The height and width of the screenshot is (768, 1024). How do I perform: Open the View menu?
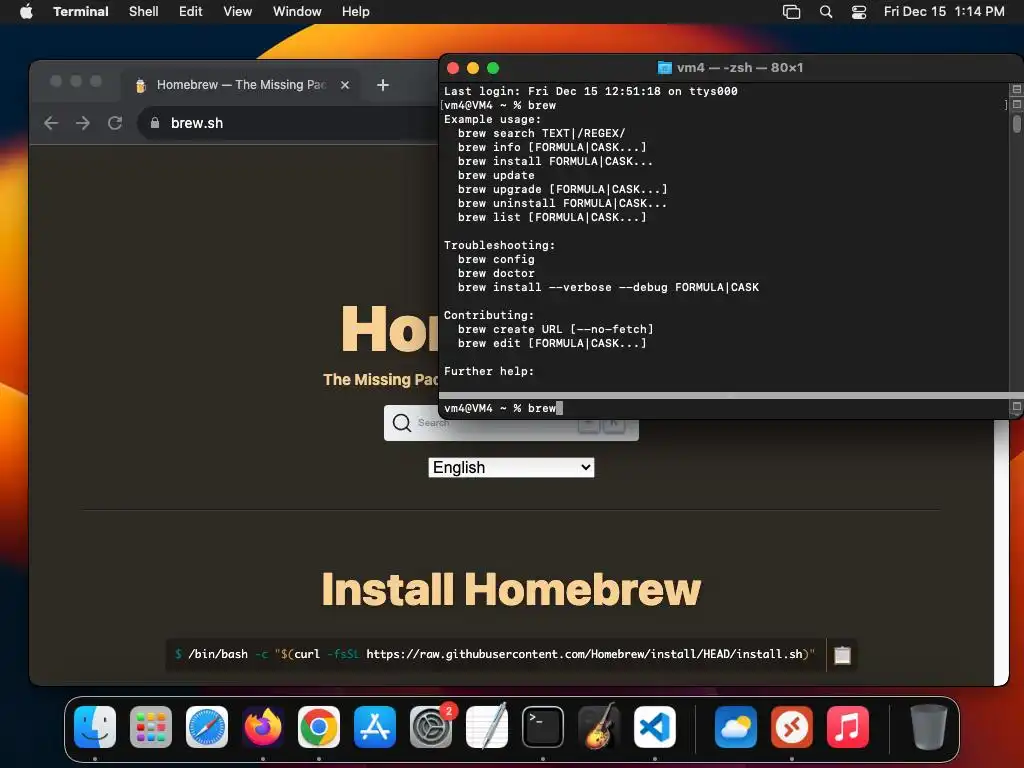pyautogui.click(x=238, y=12)
